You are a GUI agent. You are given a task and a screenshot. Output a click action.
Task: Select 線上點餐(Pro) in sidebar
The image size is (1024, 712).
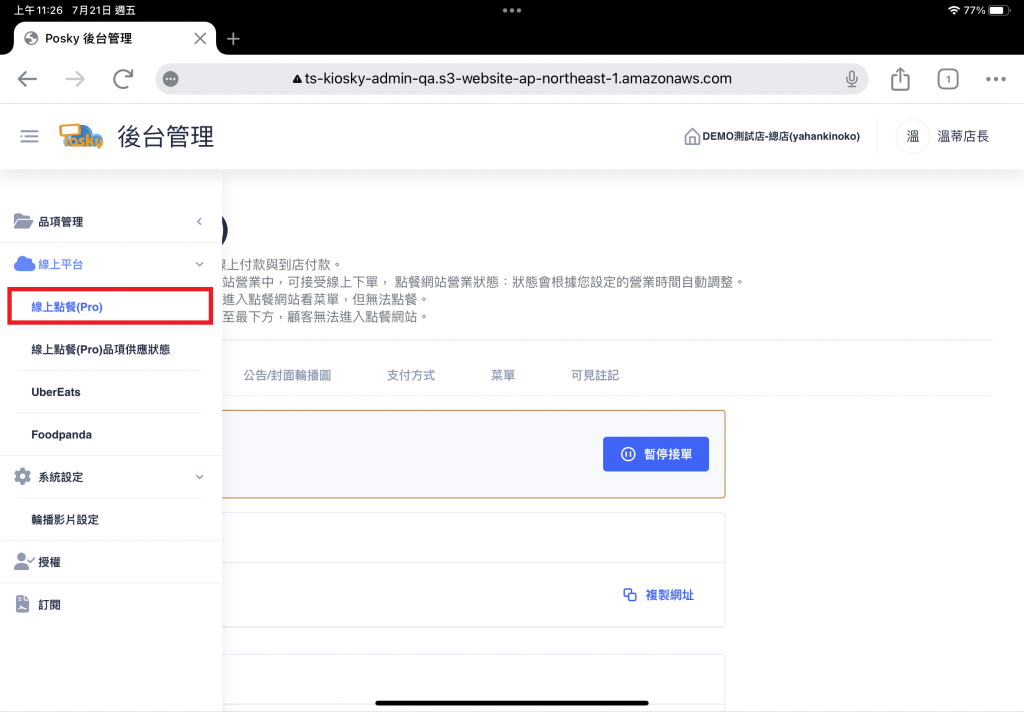[110, 306]
